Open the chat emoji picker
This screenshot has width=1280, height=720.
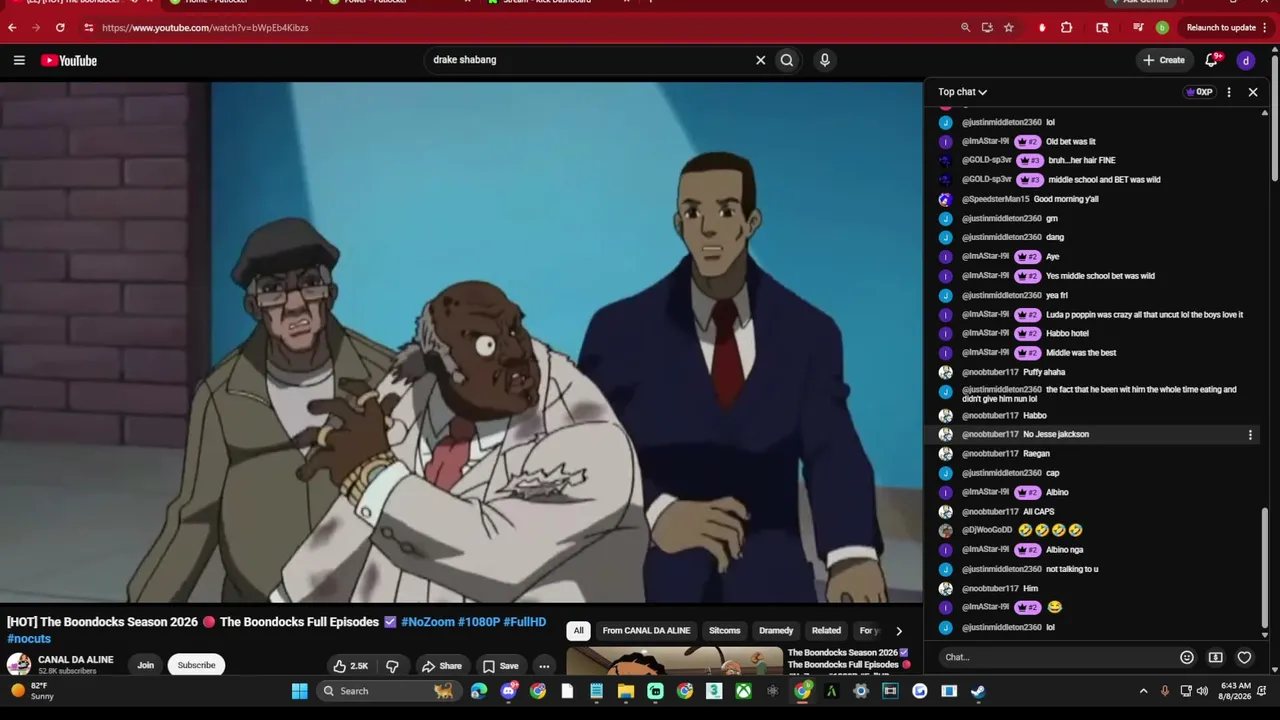pos(1187,657)
